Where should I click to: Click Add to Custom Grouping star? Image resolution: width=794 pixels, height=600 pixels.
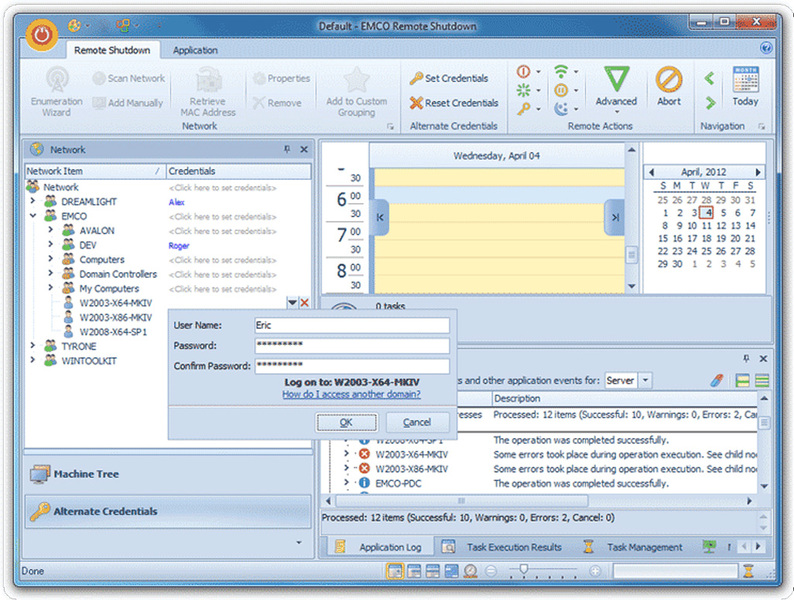pos(356,92)
